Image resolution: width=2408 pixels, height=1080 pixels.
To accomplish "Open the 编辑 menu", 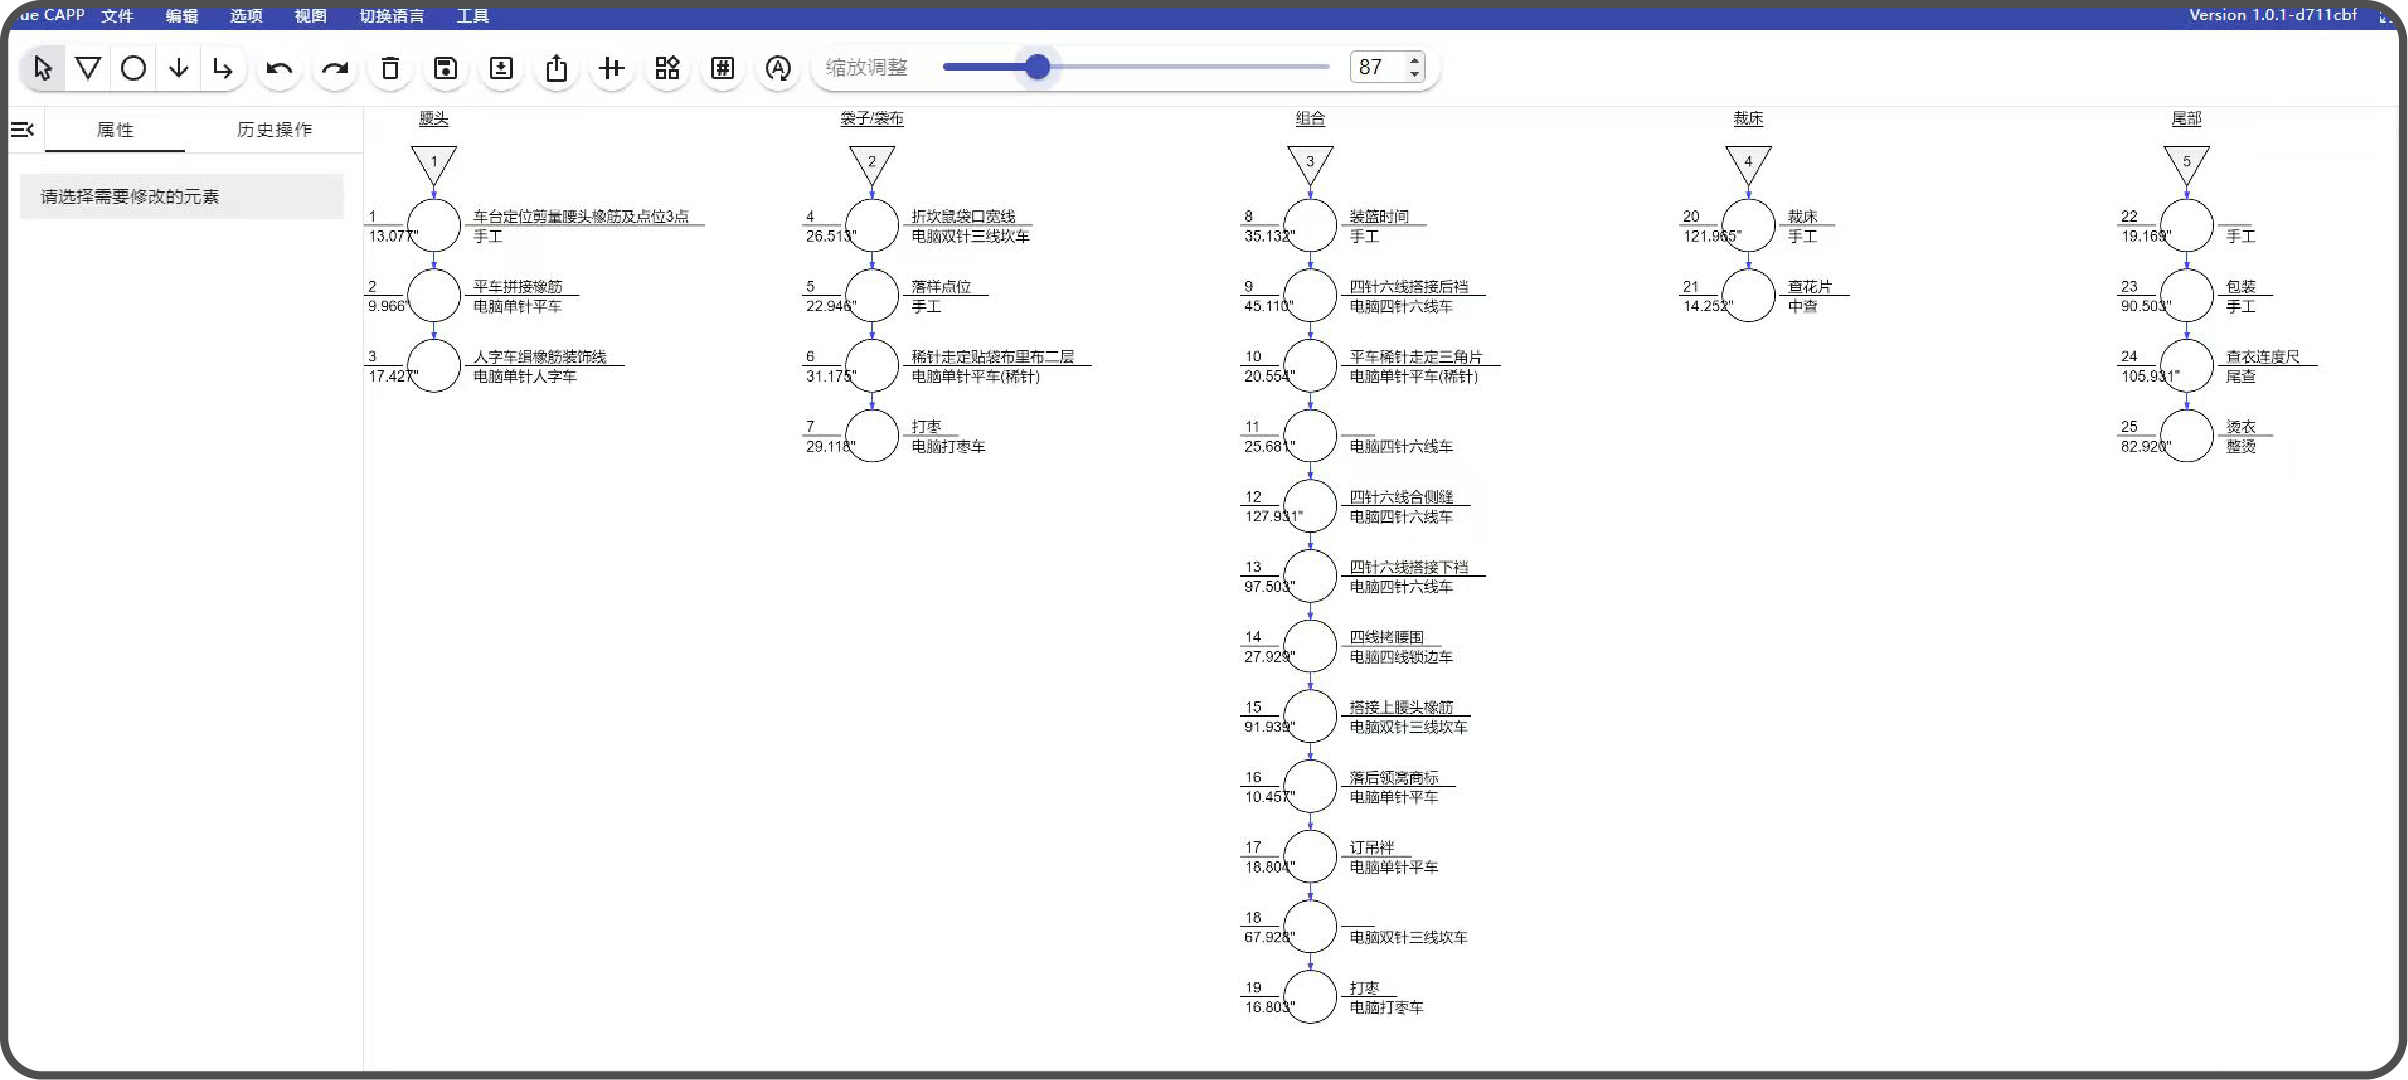I will click(x=182, y=16).
